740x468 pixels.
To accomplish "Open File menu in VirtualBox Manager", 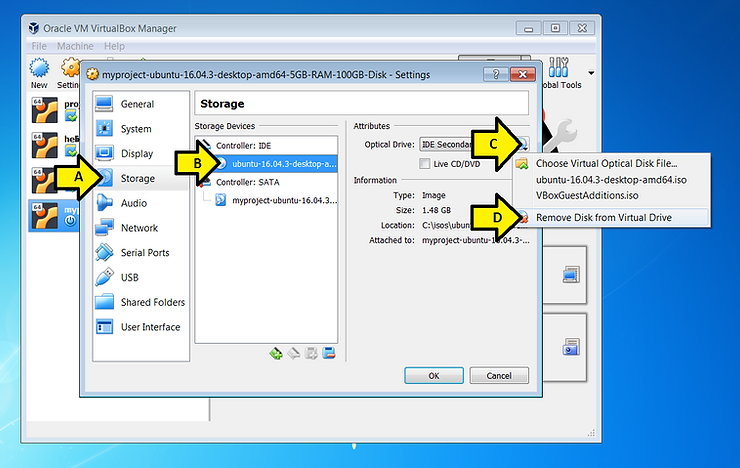I will pyautogui.click(x=39, y=46).
